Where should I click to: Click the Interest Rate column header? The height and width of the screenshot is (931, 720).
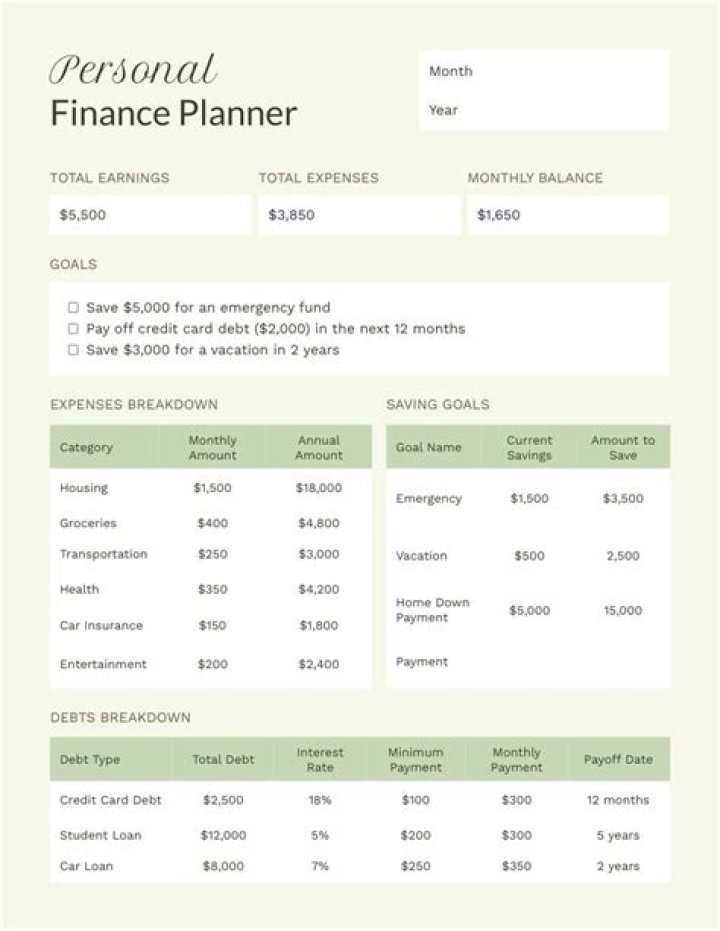[x=320, y=760]
